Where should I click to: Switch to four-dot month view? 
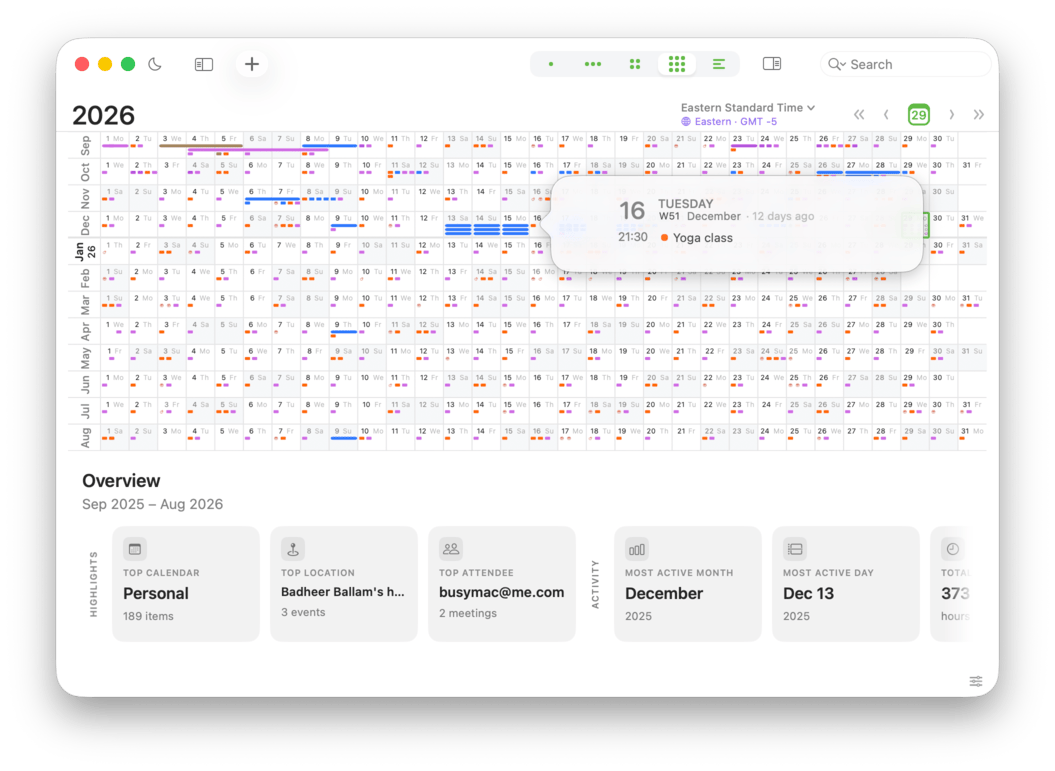[x=635, y=64]
